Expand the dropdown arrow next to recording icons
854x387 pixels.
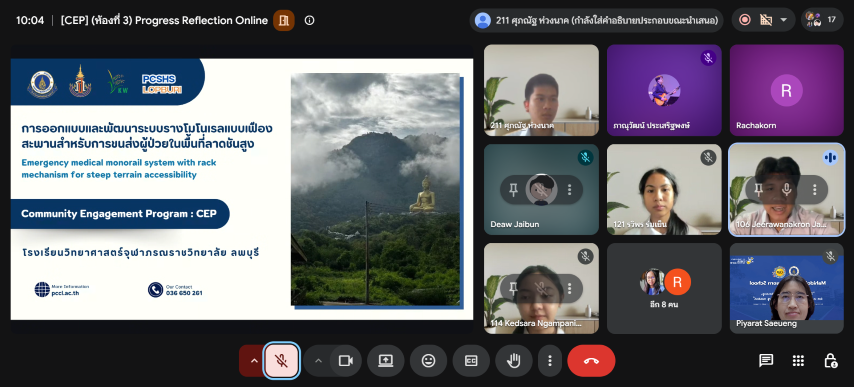point(784,20)
